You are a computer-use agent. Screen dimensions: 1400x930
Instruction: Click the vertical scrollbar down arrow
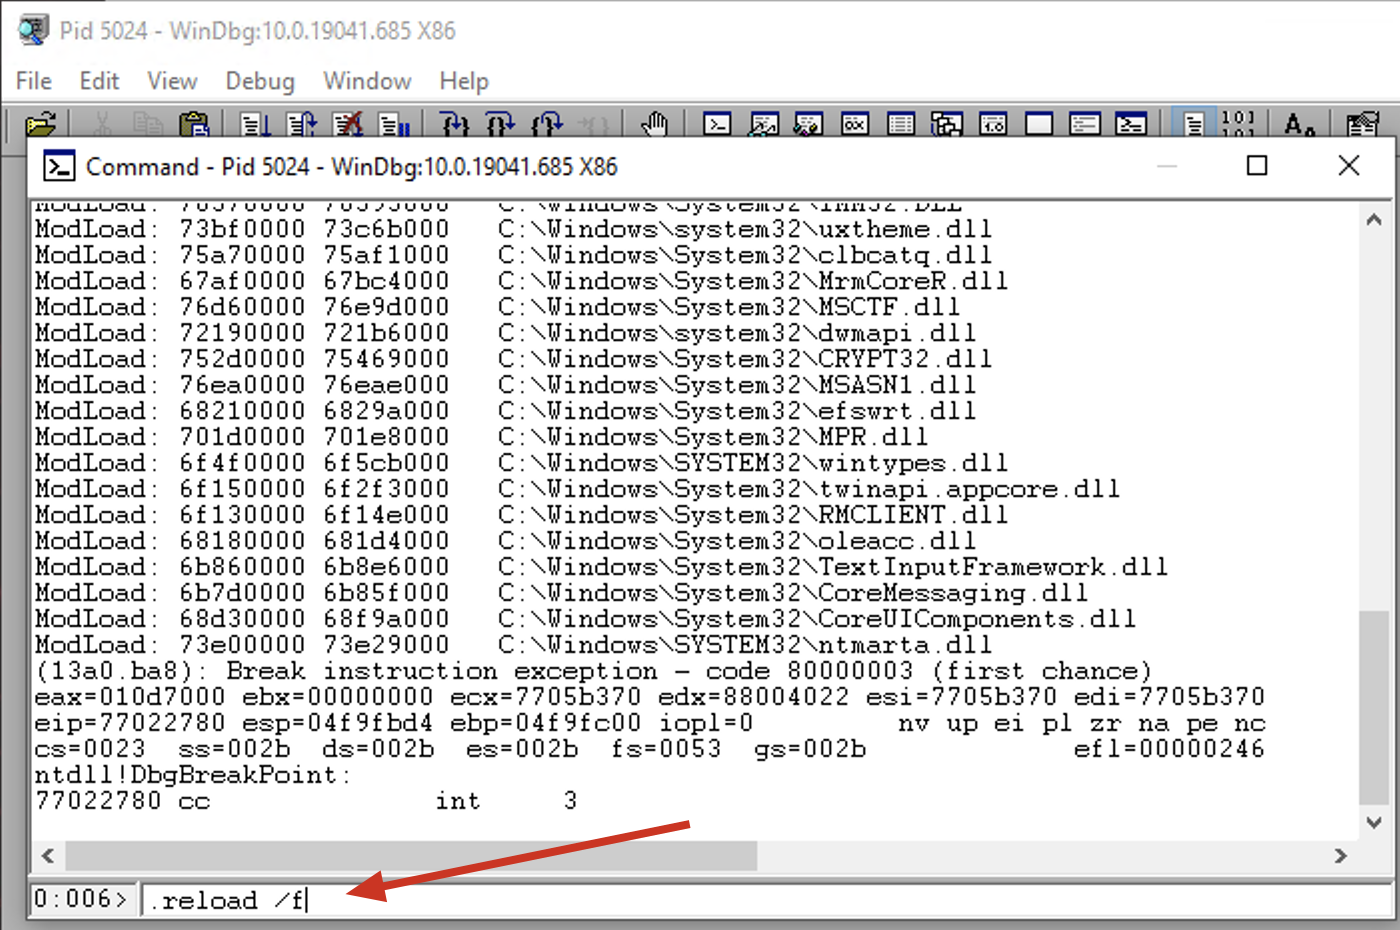[1374, 823]
